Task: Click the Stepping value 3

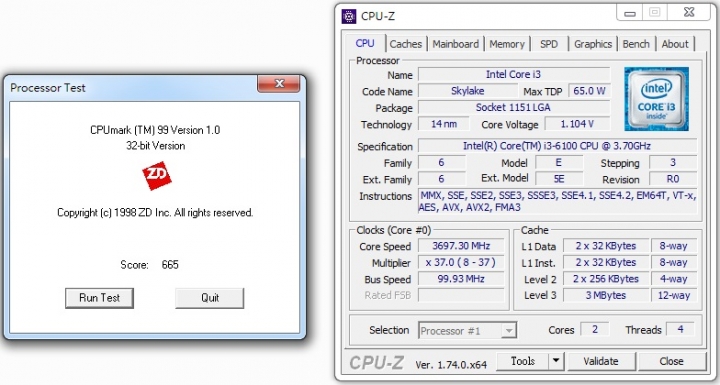Action: click(673, 163)
